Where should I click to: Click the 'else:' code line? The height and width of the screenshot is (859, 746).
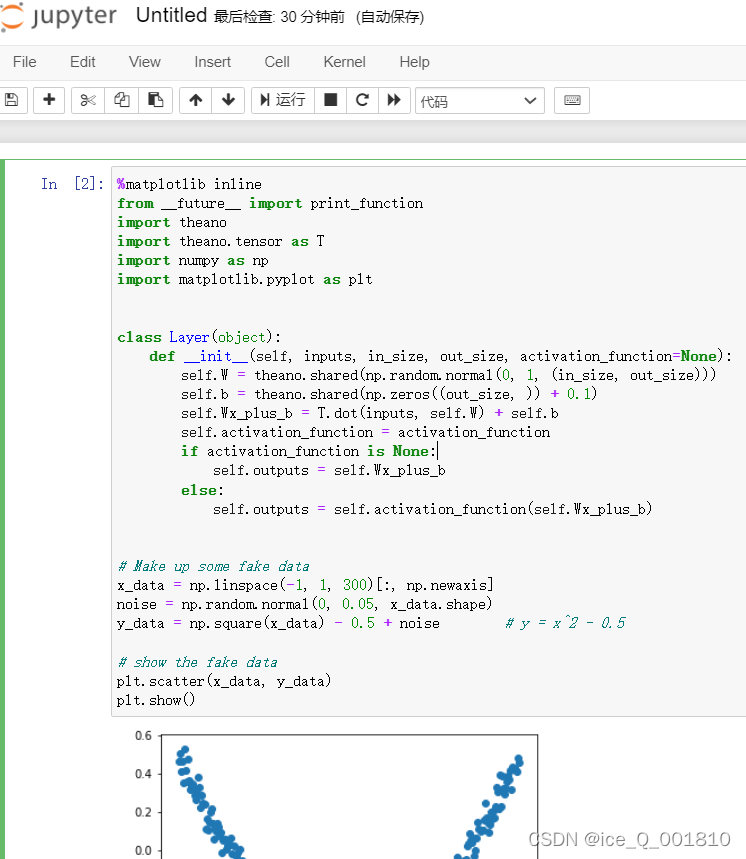click(202, 490)
